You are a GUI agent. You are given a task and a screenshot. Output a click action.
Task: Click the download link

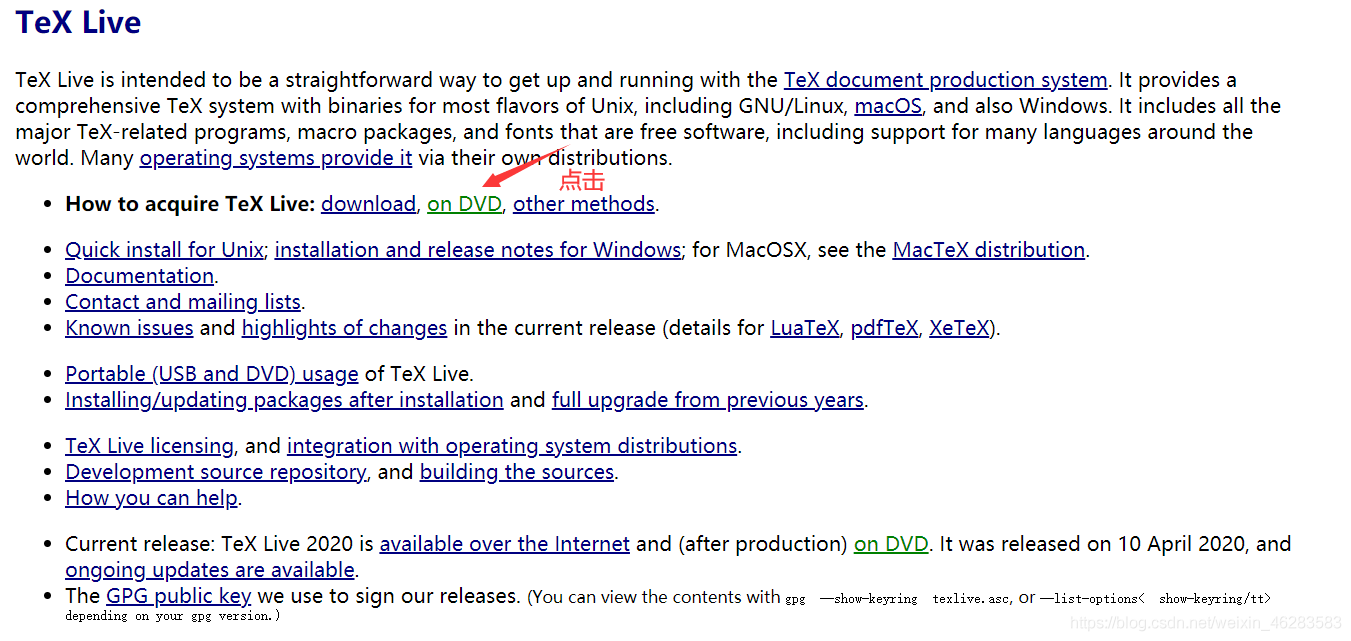[x=368, y=204]
